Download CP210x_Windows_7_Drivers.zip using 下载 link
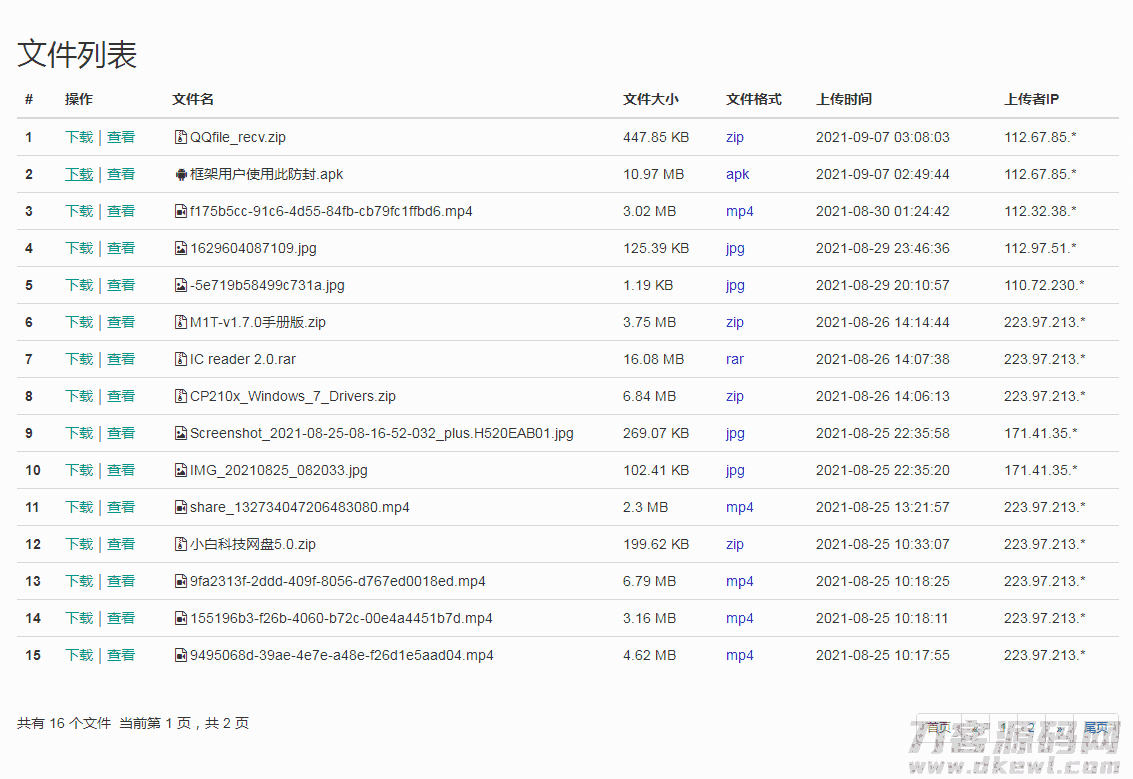 (79, 396)
